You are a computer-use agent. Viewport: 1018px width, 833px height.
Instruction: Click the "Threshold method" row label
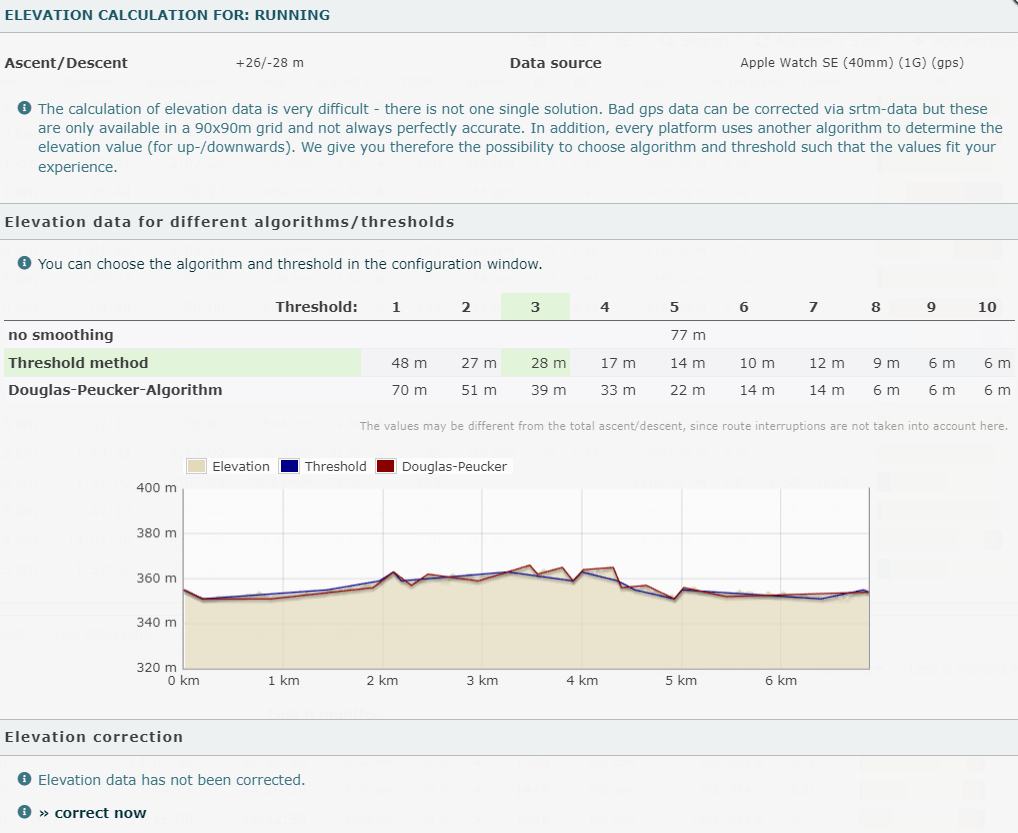tap(79, 363)
